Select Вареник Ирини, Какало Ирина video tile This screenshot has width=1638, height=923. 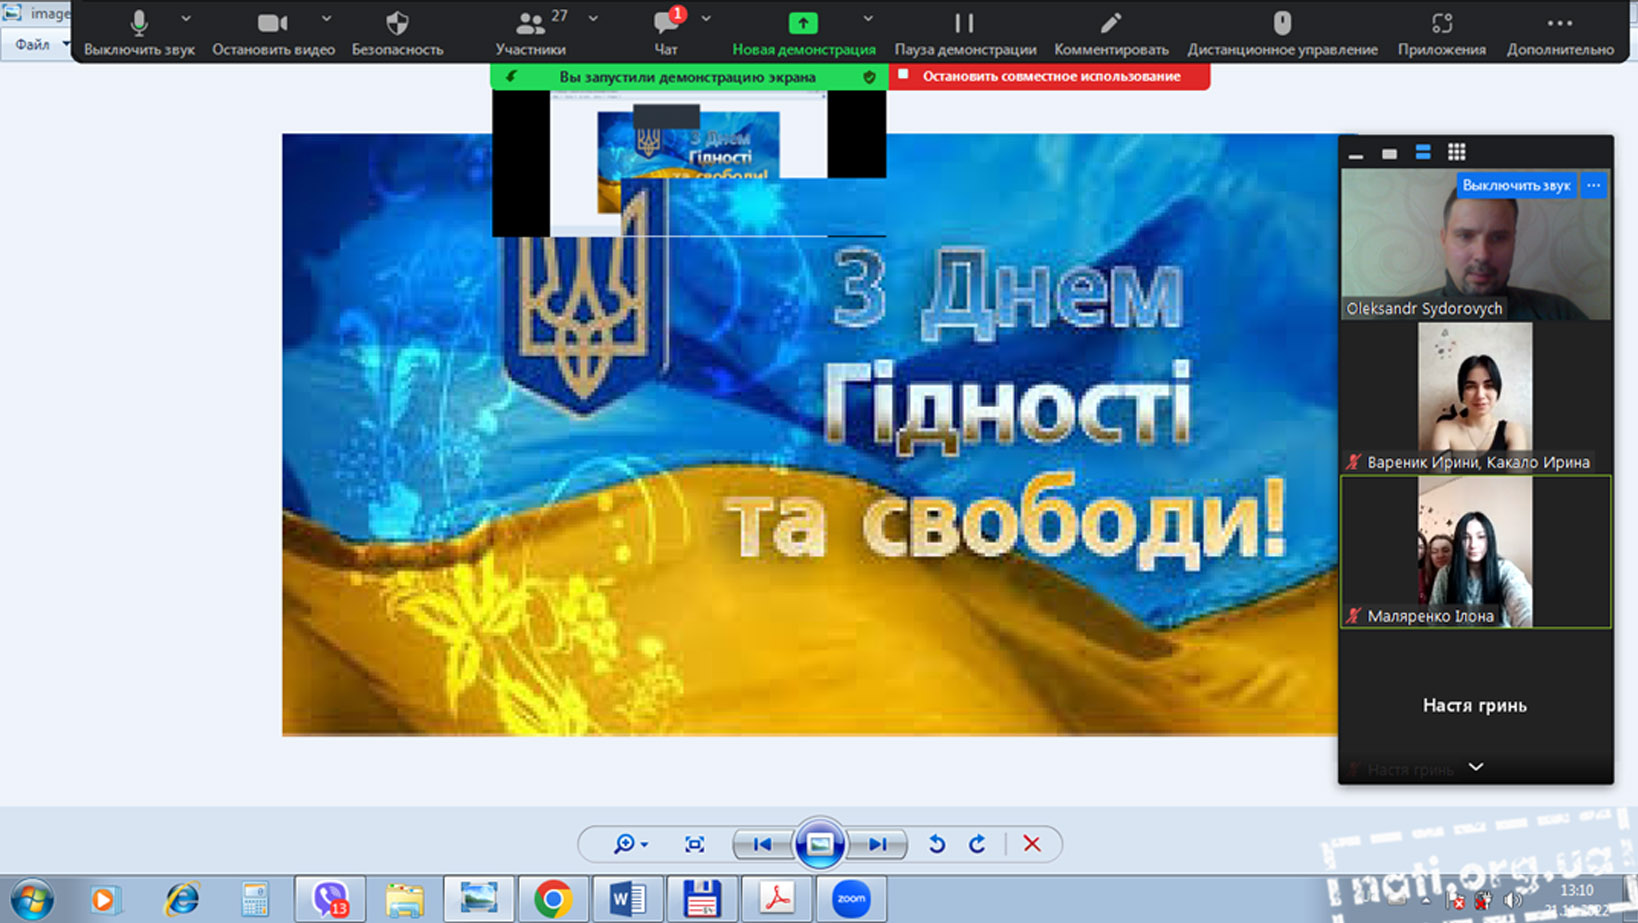click(1476, 398)
